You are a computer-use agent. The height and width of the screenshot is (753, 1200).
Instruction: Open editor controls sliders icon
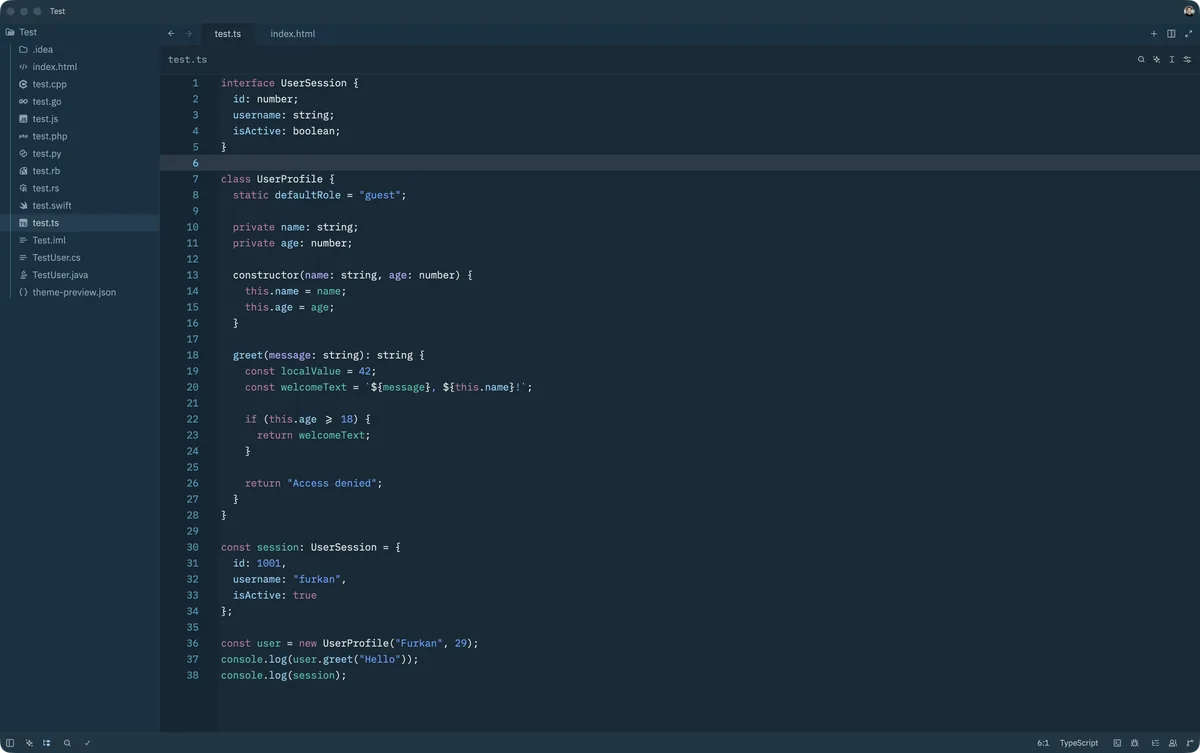[1187, 60]
